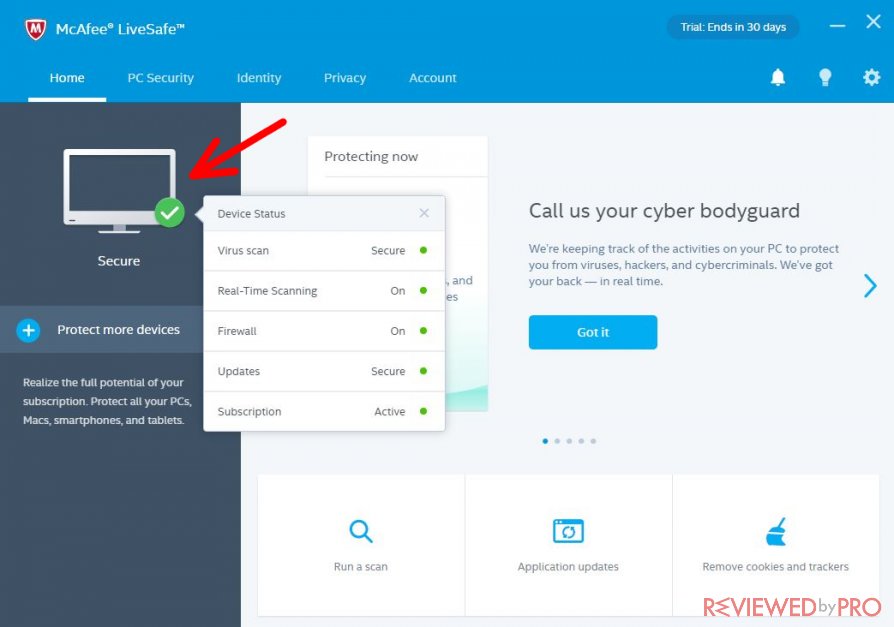Open the PC Security tab
This screenshot has height=627, width=894.
tap(161, 78)
